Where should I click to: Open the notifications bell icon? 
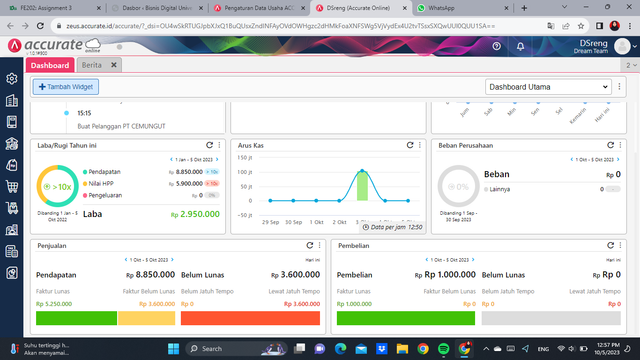(x=520, y=46)
